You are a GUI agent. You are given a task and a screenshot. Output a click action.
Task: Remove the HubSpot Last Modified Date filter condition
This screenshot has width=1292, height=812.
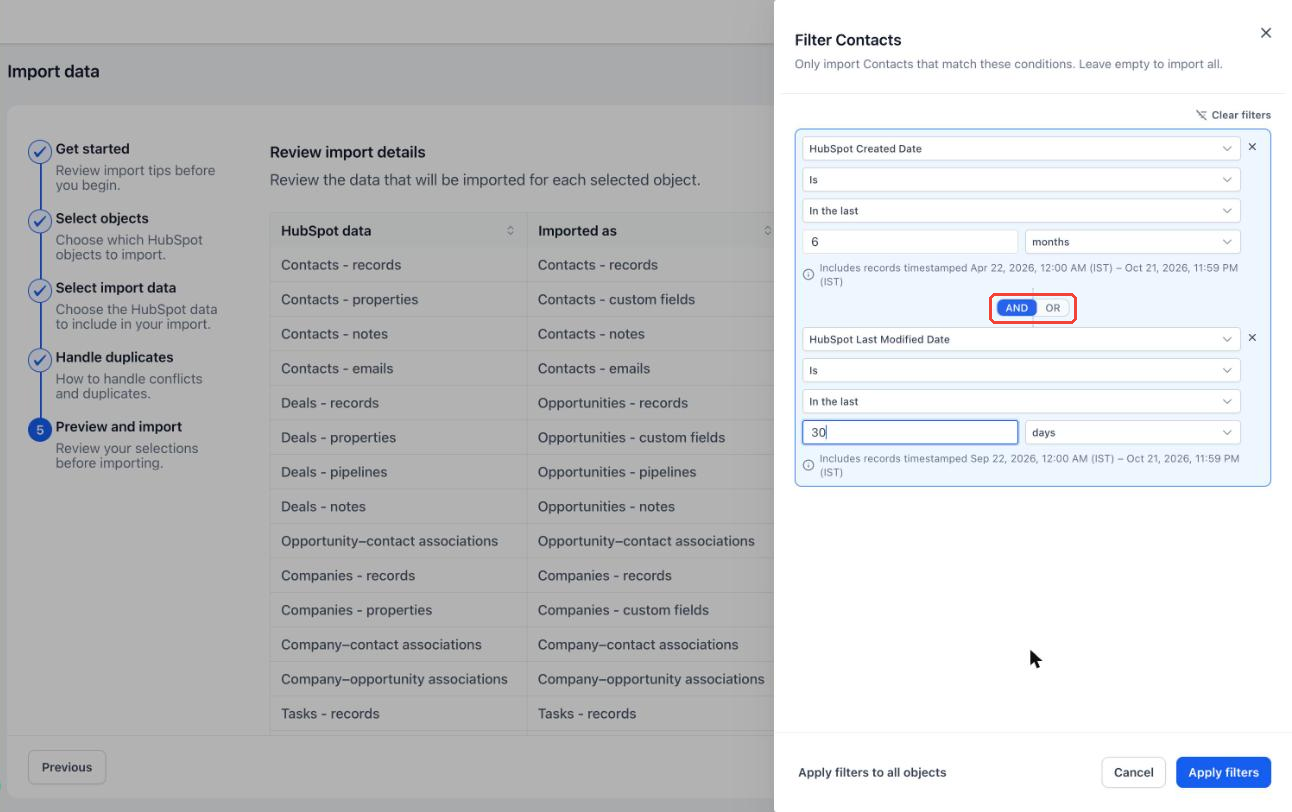click(1252, 338)
